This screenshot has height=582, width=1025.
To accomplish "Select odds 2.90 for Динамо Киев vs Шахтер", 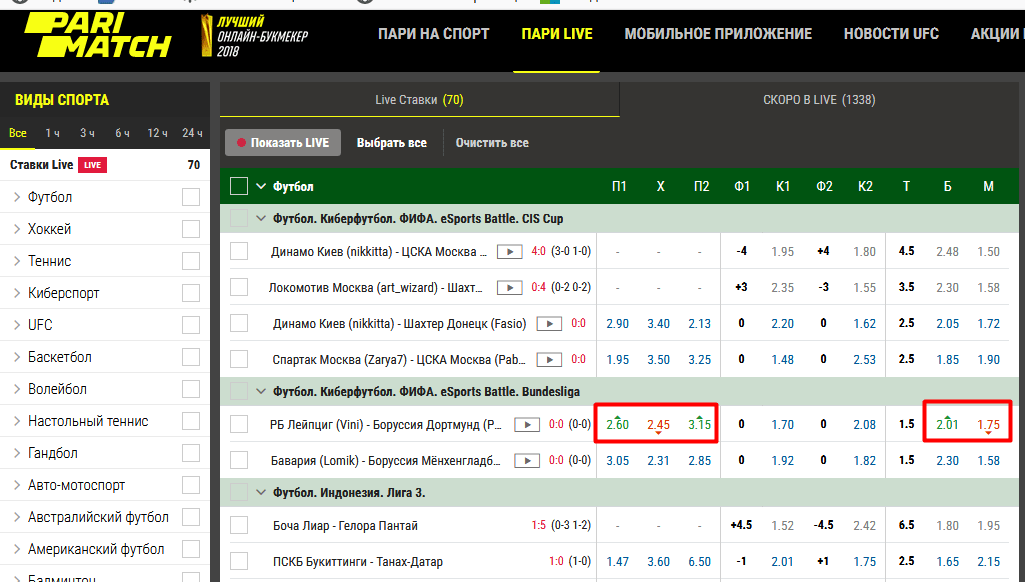I will point(617,324).
